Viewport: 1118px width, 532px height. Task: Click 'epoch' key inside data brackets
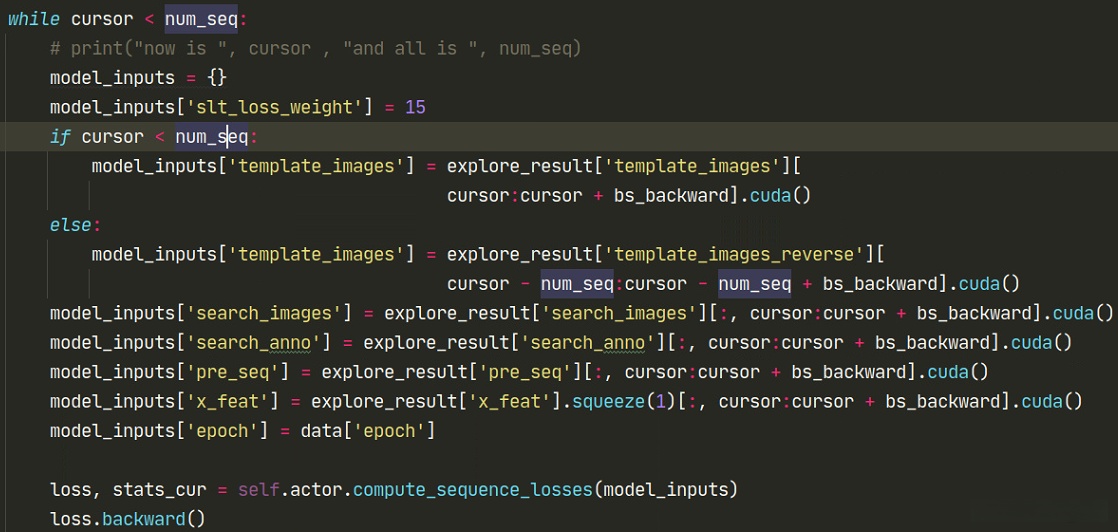click(x=389, y=431)
